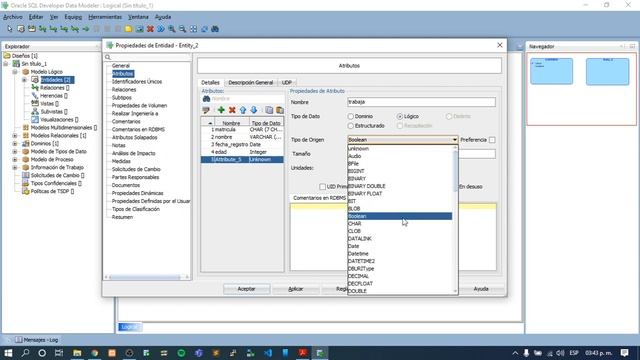Click the copy attributes icon
The width and height of the screenshot is (640, 360).
click(x=269, y=110)
